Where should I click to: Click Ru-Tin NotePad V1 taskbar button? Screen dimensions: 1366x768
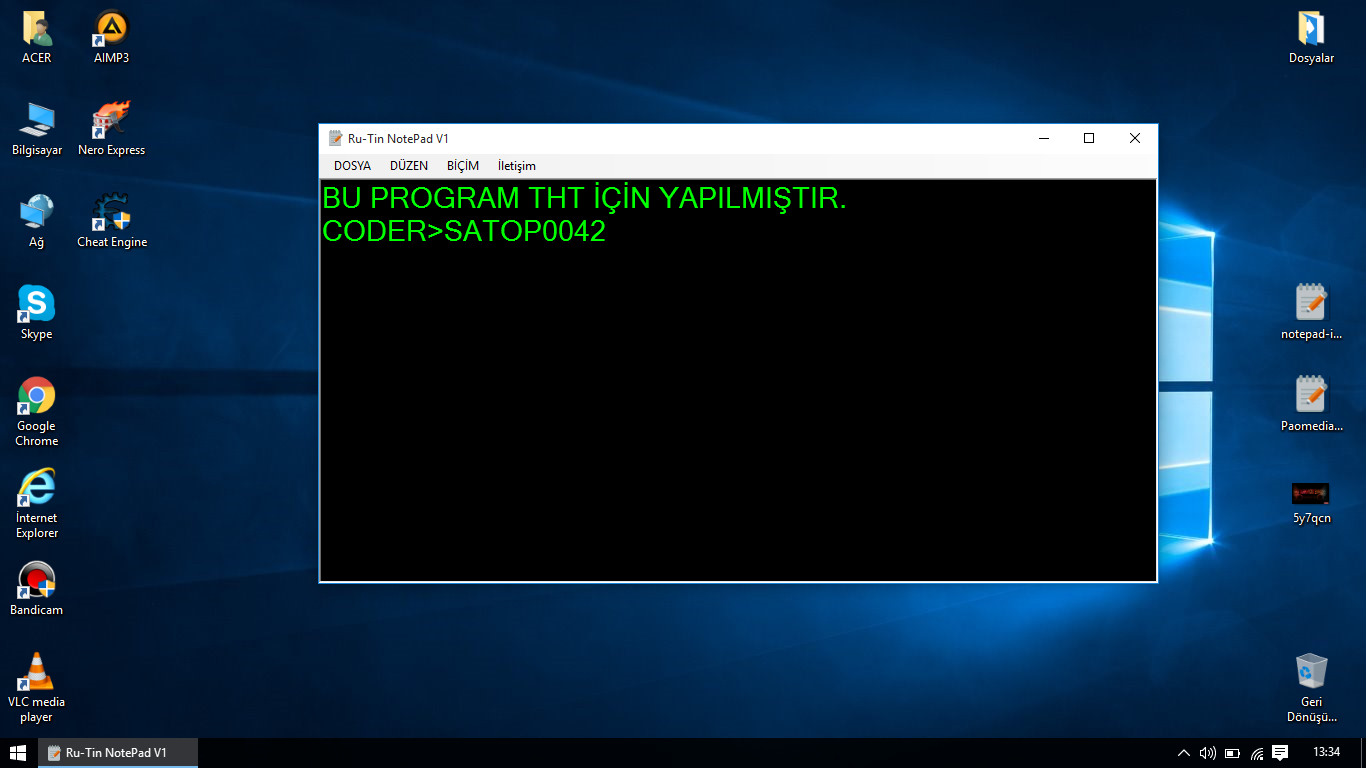[118, 753]
